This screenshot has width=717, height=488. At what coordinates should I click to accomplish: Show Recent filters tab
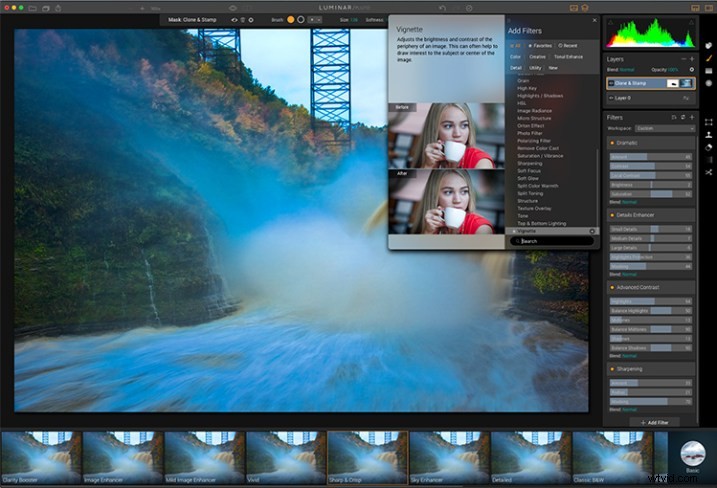point(568,46)
